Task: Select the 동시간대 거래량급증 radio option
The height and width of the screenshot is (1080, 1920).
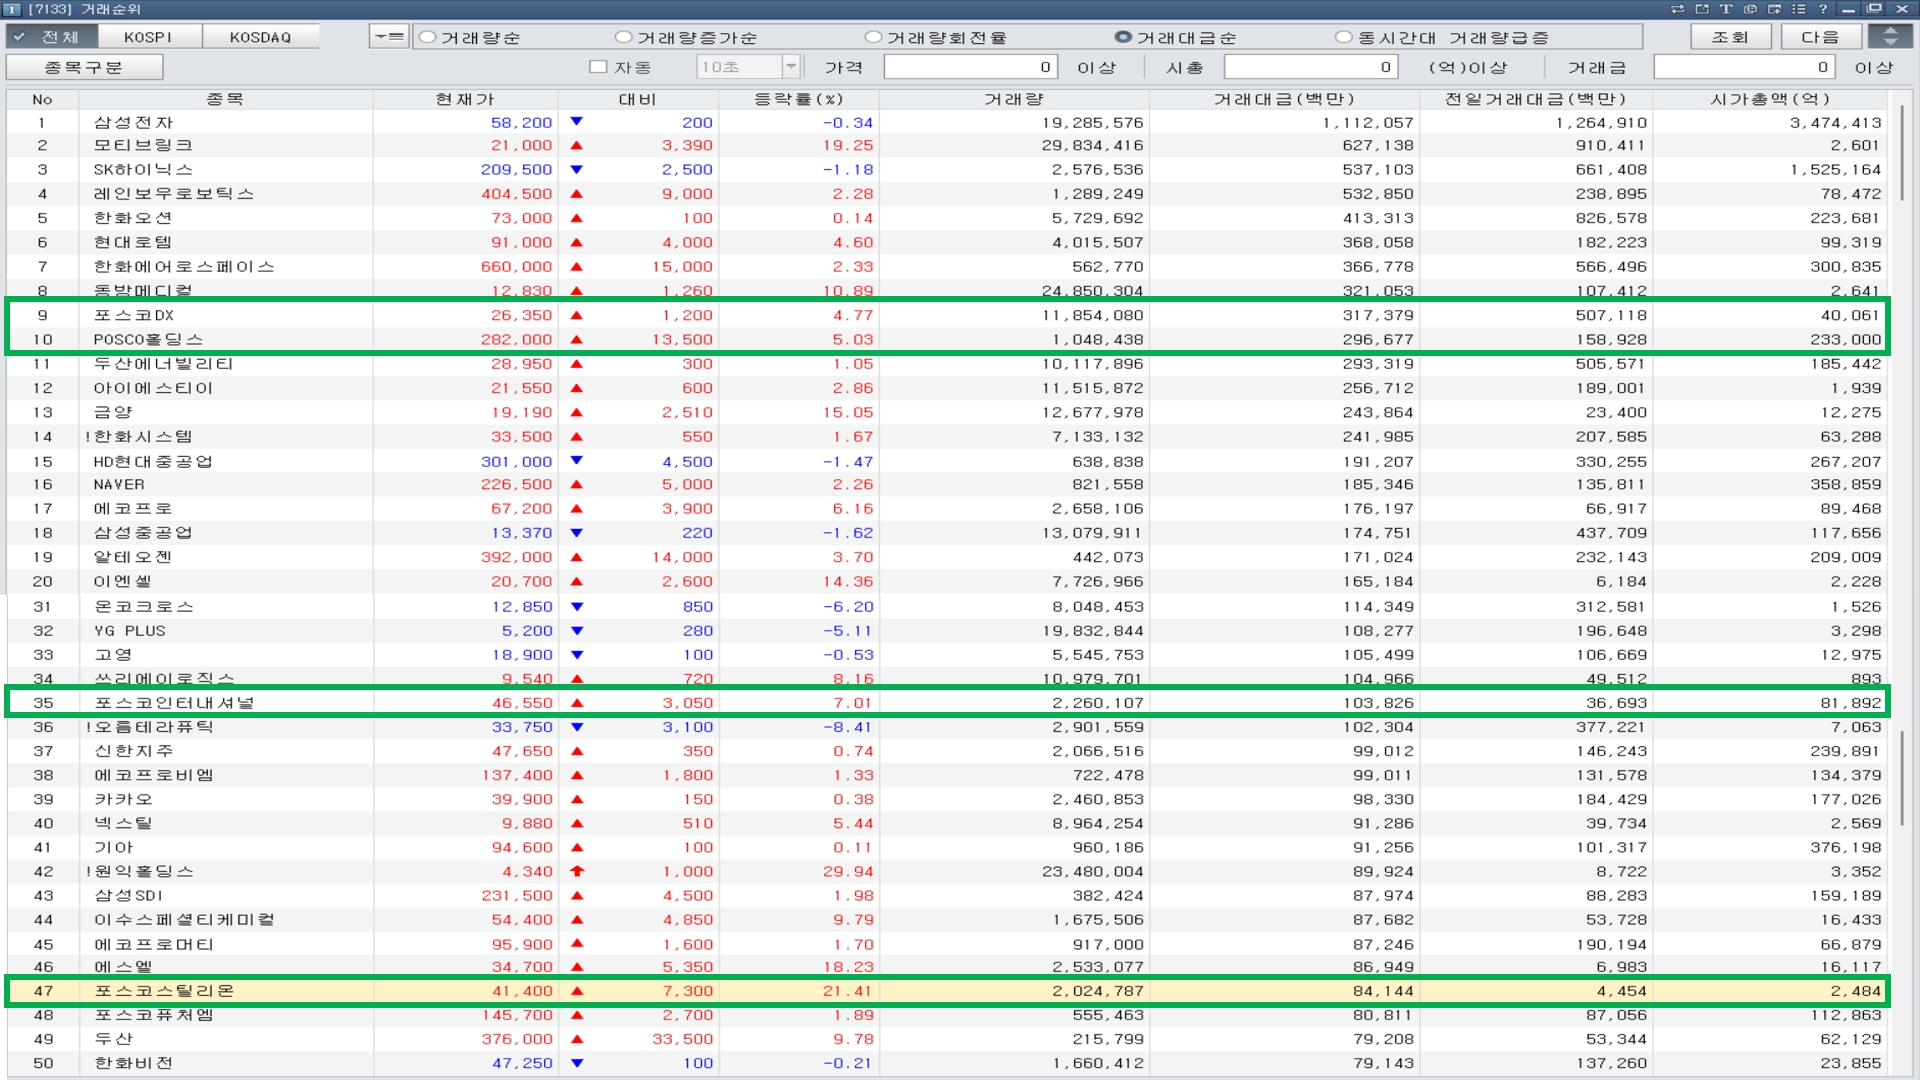Action: click(x=1344, y=37)
